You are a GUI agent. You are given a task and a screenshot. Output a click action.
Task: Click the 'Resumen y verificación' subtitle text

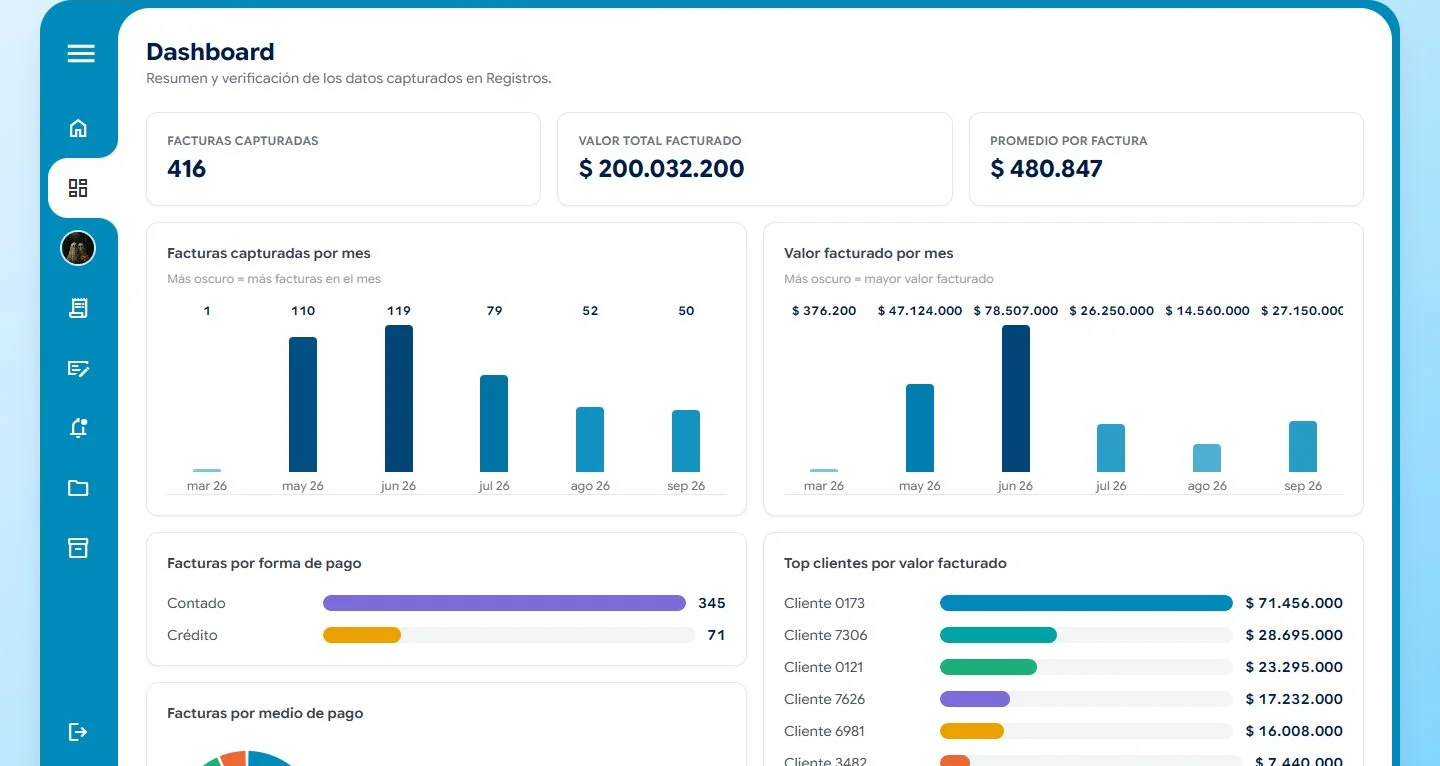pyautogui.click(x=349, y=78)
